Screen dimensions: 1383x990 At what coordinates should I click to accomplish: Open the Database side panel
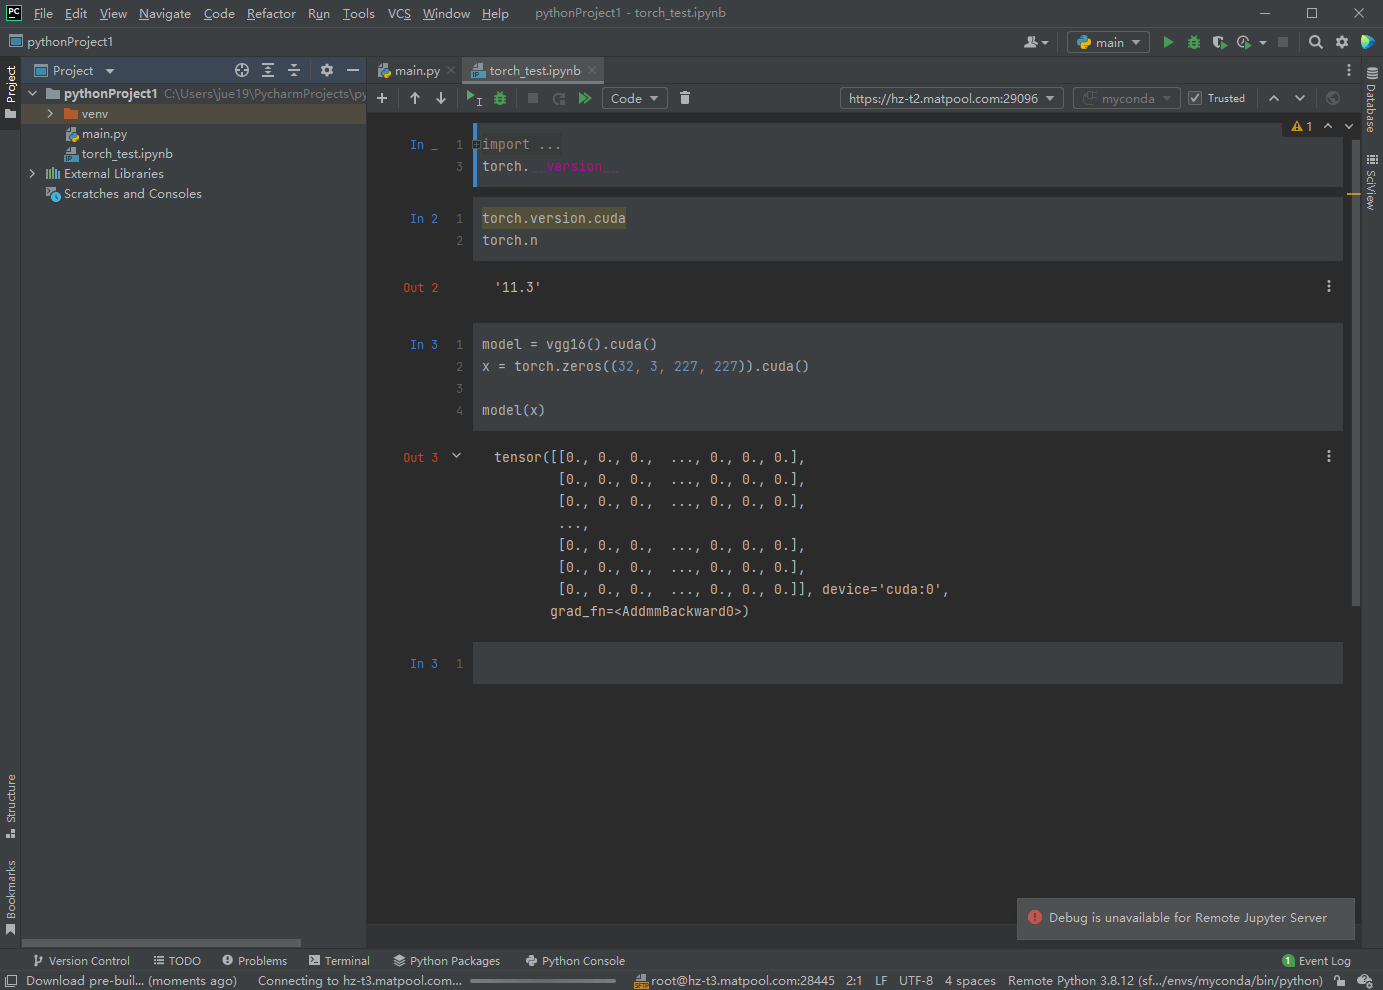point(1371,100)
